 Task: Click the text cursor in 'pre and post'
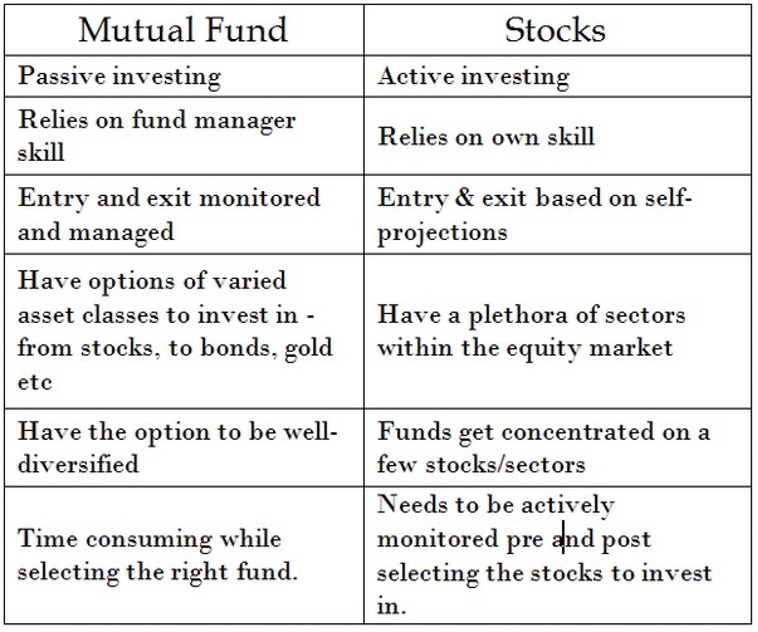pyautogui.click(x=563, y=538)
